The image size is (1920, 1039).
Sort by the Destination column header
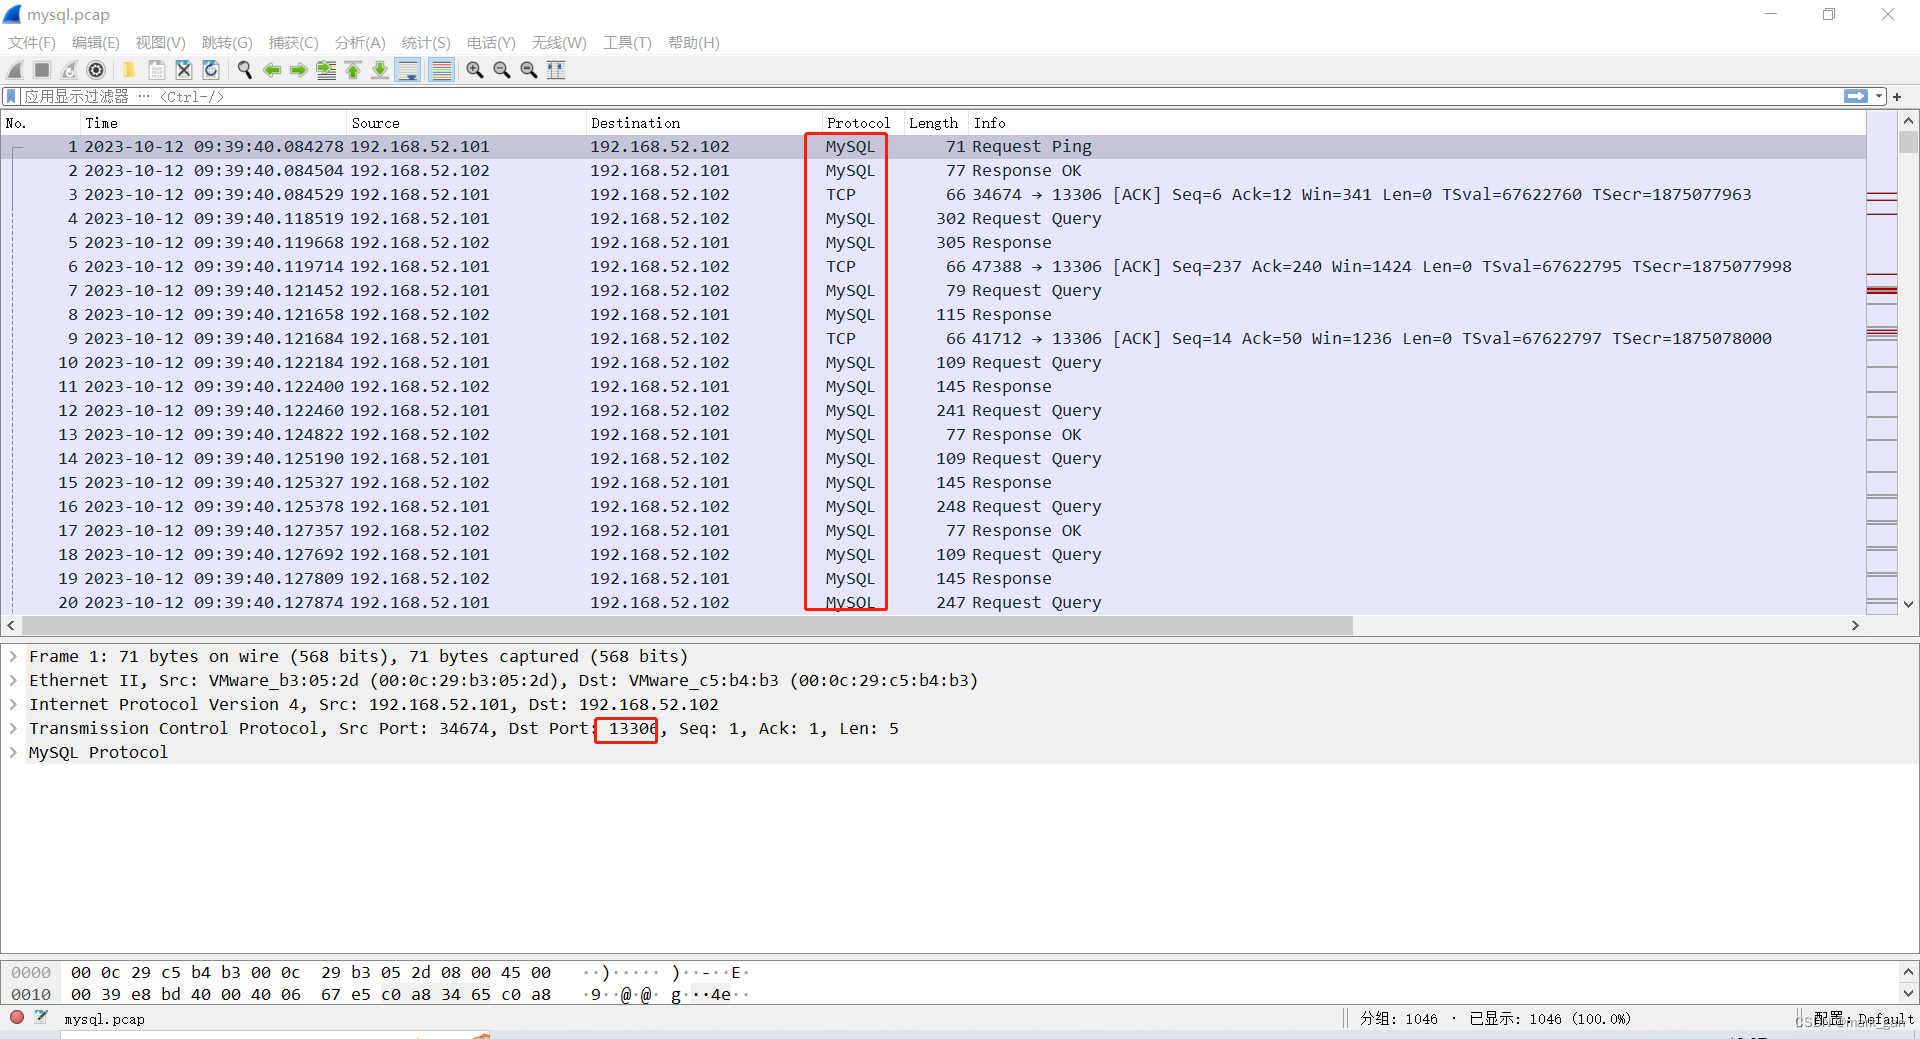click(704, 123)
